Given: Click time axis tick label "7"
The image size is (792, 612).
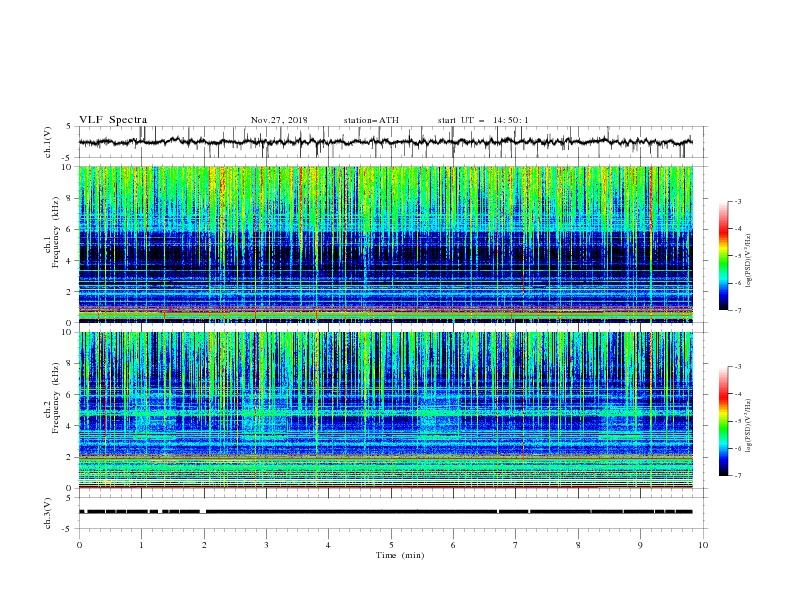Looking at the screenshot, I should pos(516,545).
